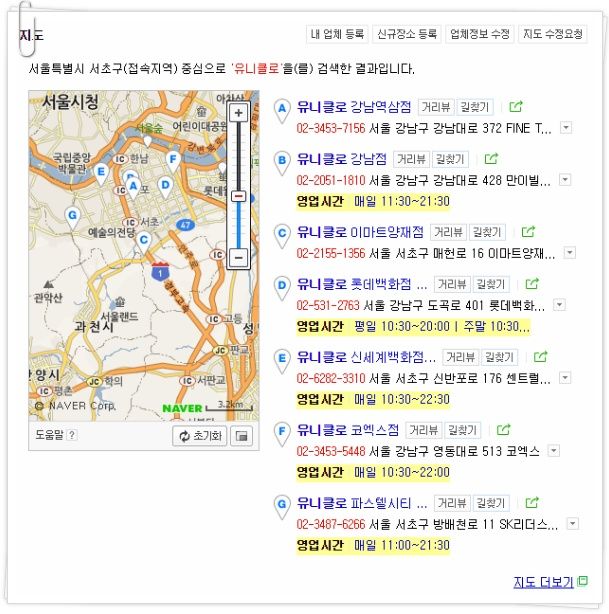609x614 pixels.
Task: Open 거리뷰 for 이마트양재점
Action: pos(448,232)
